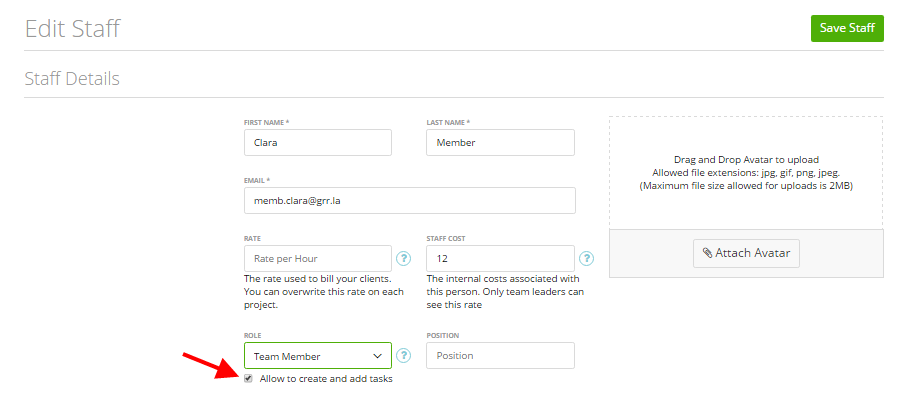
Task: Click the 'Allow to create and add tasks' label
Action: pyautogui.click(x=326, y=379)
